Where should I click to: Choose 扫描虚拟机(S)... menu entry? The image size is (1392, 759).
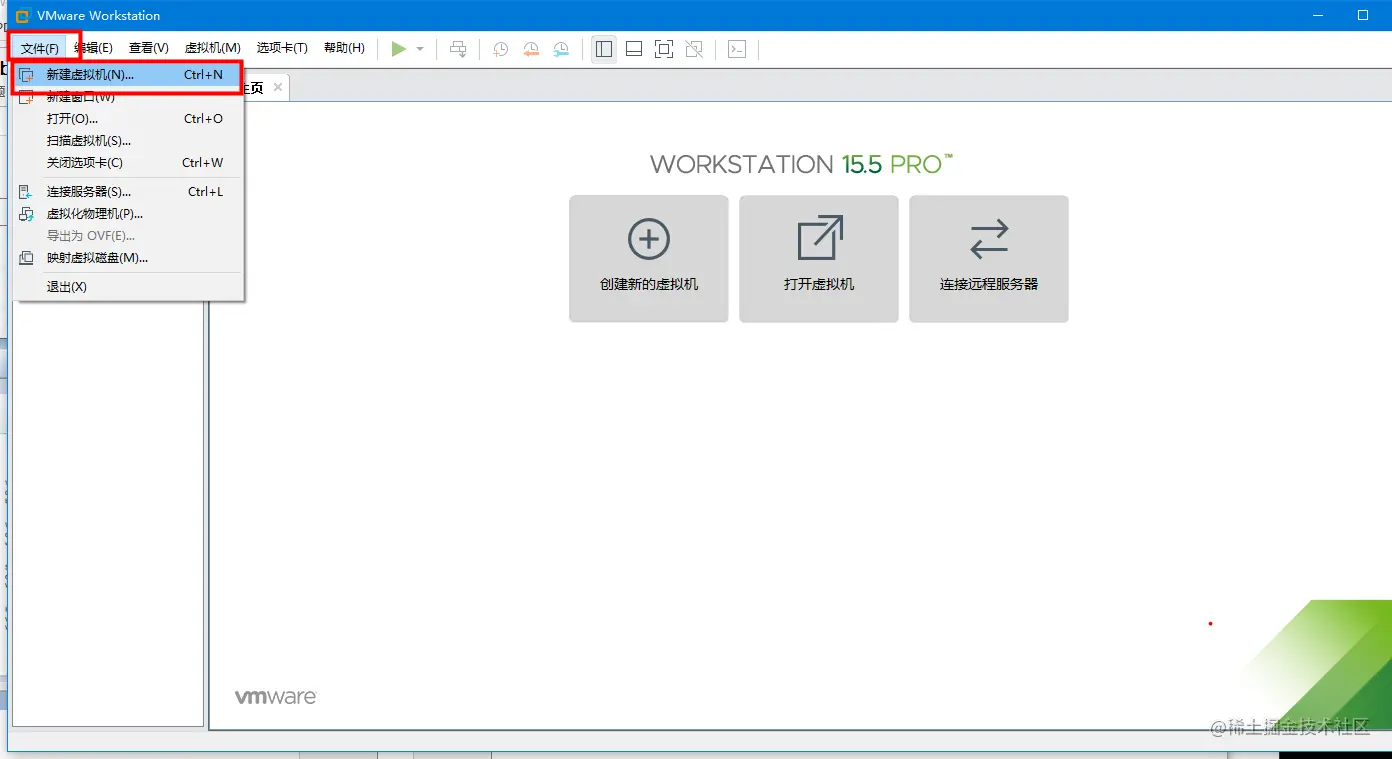pyautogui.click(x=128, y=141)
